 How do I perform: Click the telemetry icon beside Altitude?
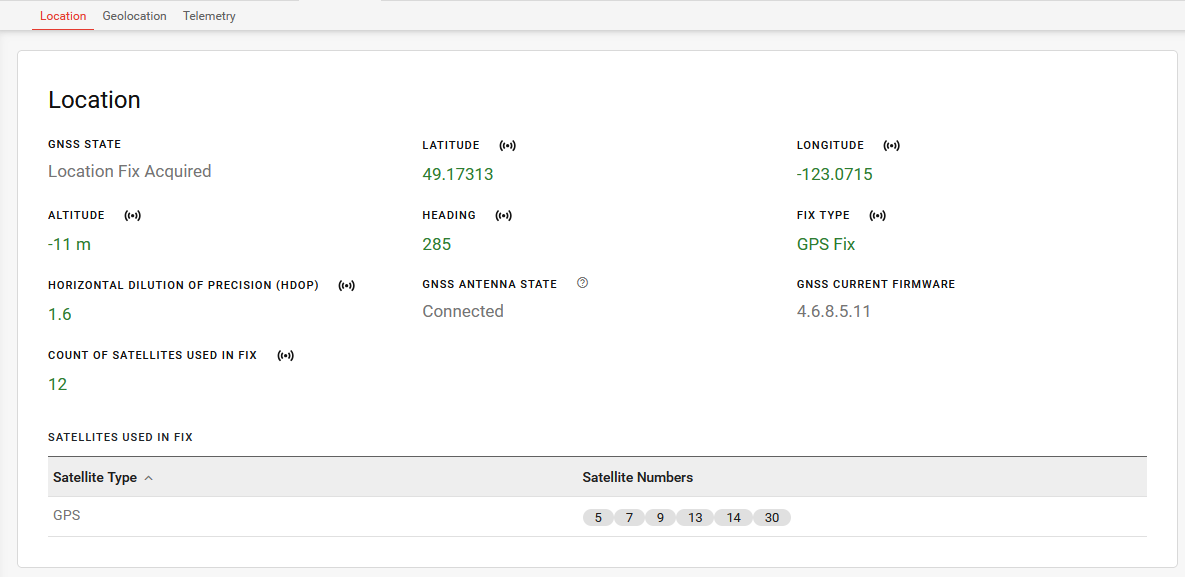click(x=132, y=216)
